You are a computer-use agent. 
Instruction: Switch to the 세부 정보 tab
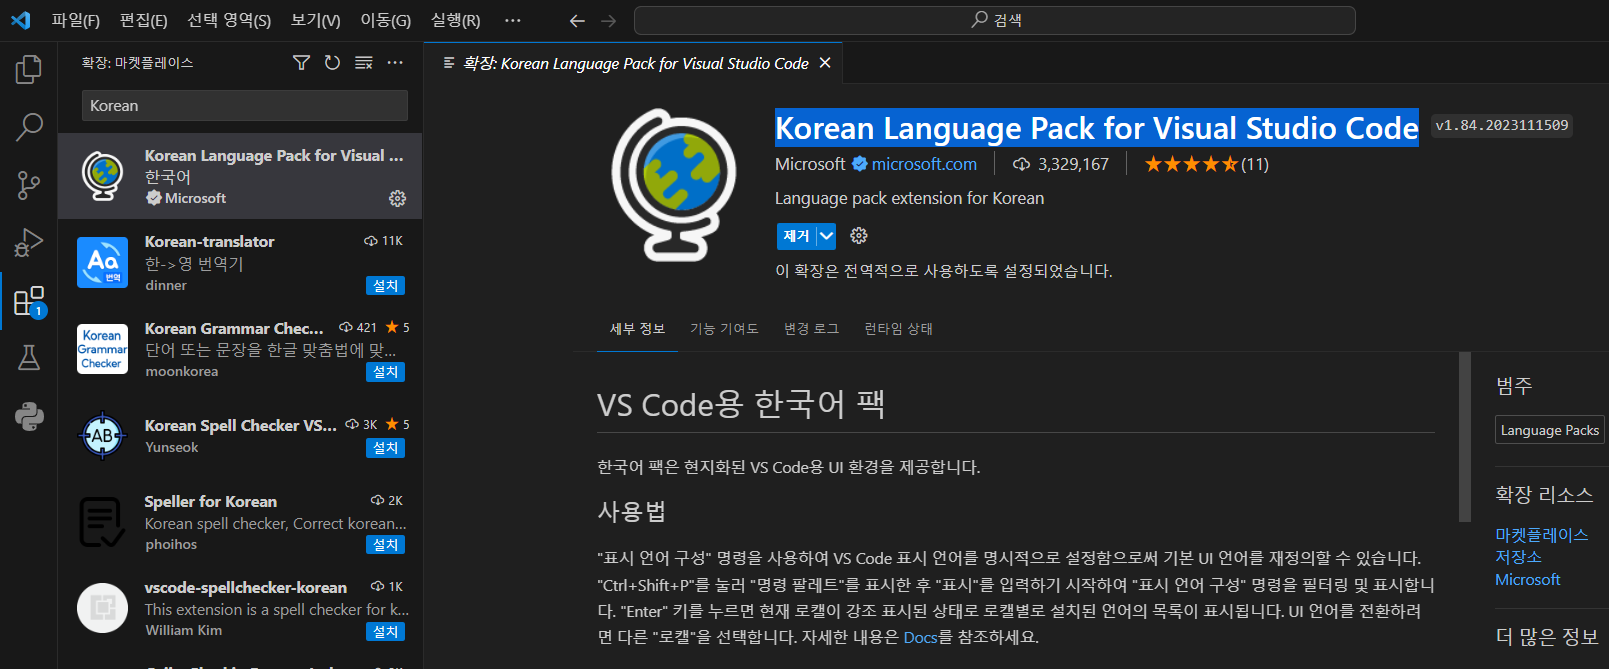pos(637,329)
